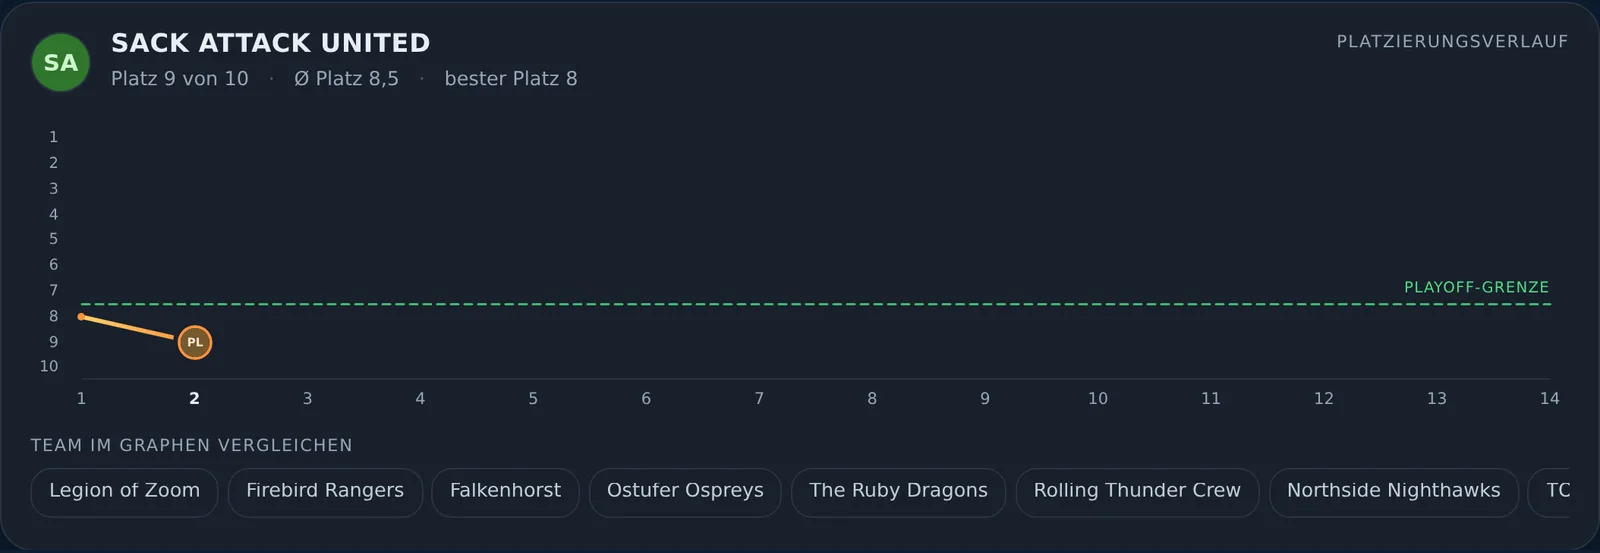Toggle Firebird Rangers comparison chip
This screenshot has width=1600, height=553.
click(x=325, y=492)
